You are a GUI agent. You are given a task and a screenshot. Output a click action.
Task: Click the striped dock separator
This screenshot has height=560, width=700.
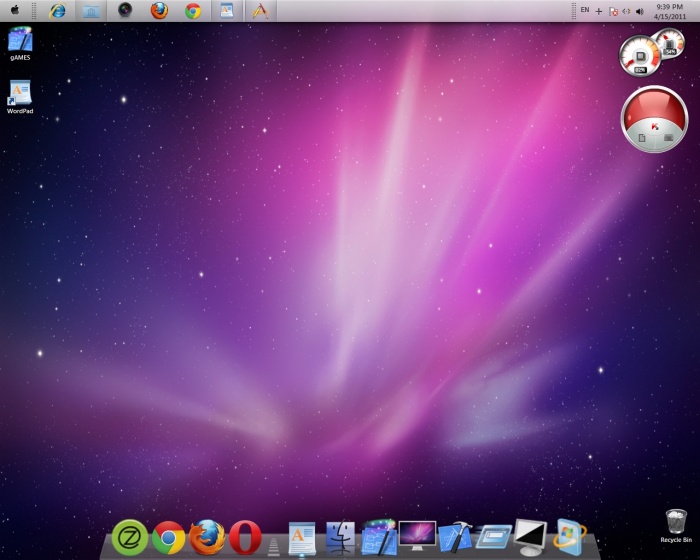[x=273, y=547]
